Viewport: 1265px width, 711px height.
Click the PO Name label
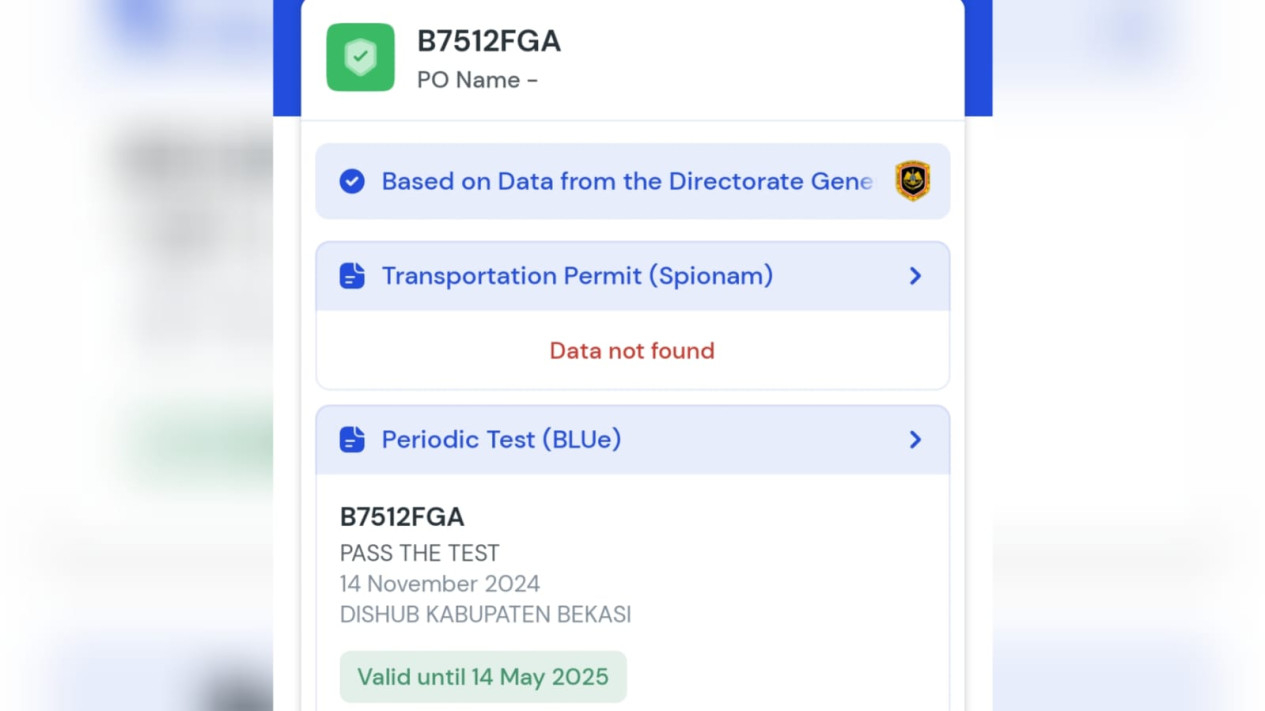point(477,80)
